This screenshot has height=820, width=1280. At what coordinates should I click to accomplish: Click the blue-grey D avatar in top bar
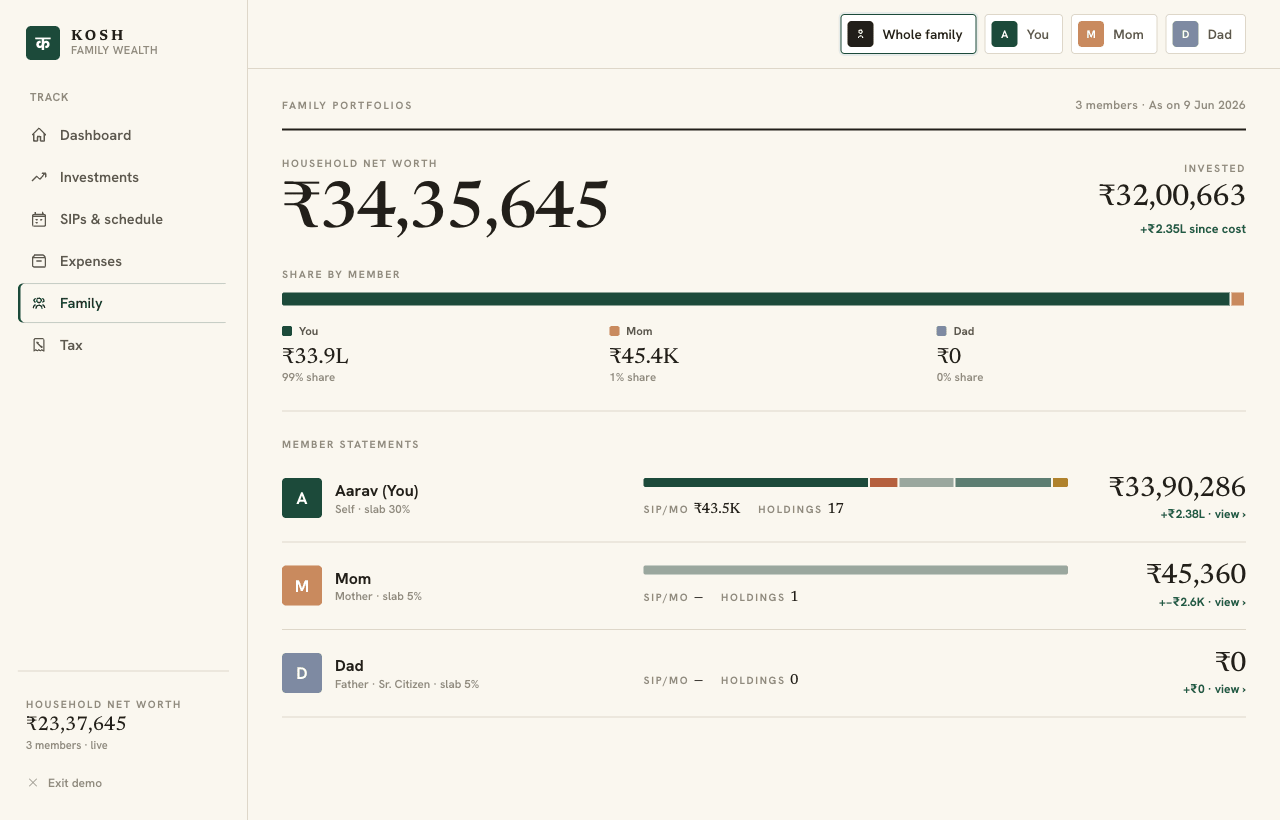(1185, 34)
